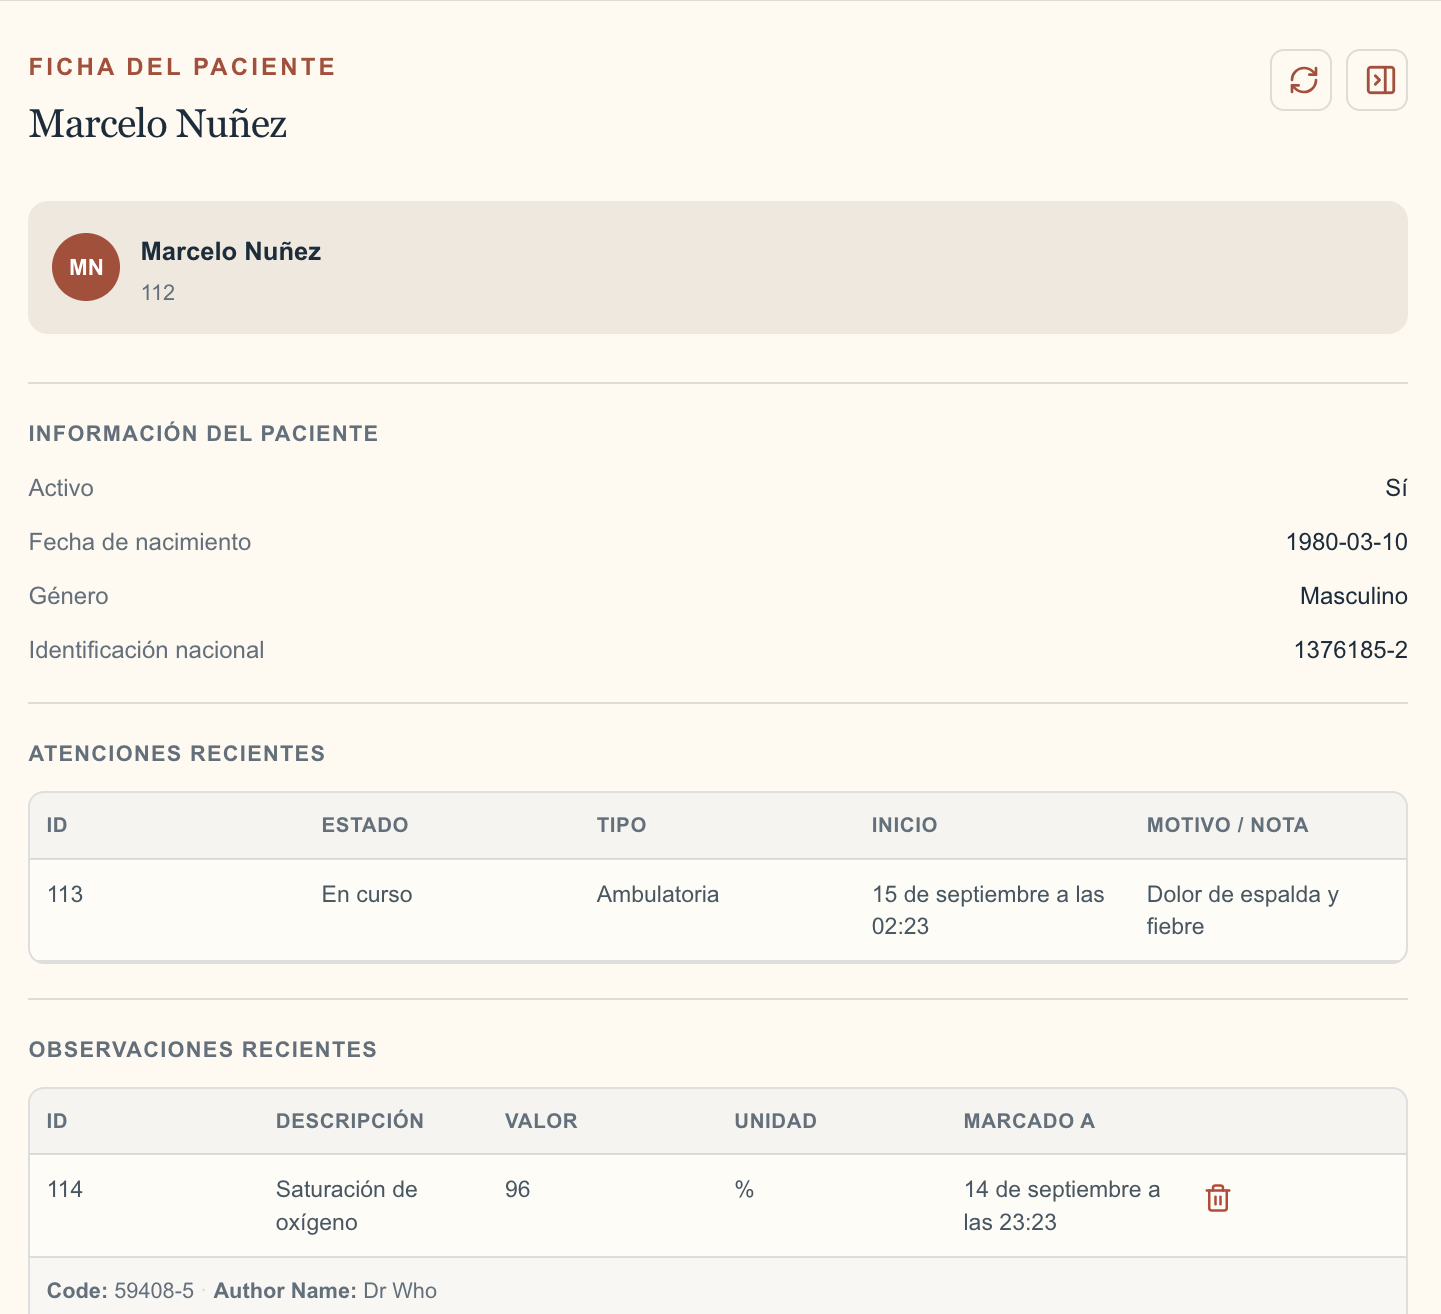The height and width of the screenshot is (1314, 1441).
Task: Click the TIPO column header
Action: click(x=622, y=825)
